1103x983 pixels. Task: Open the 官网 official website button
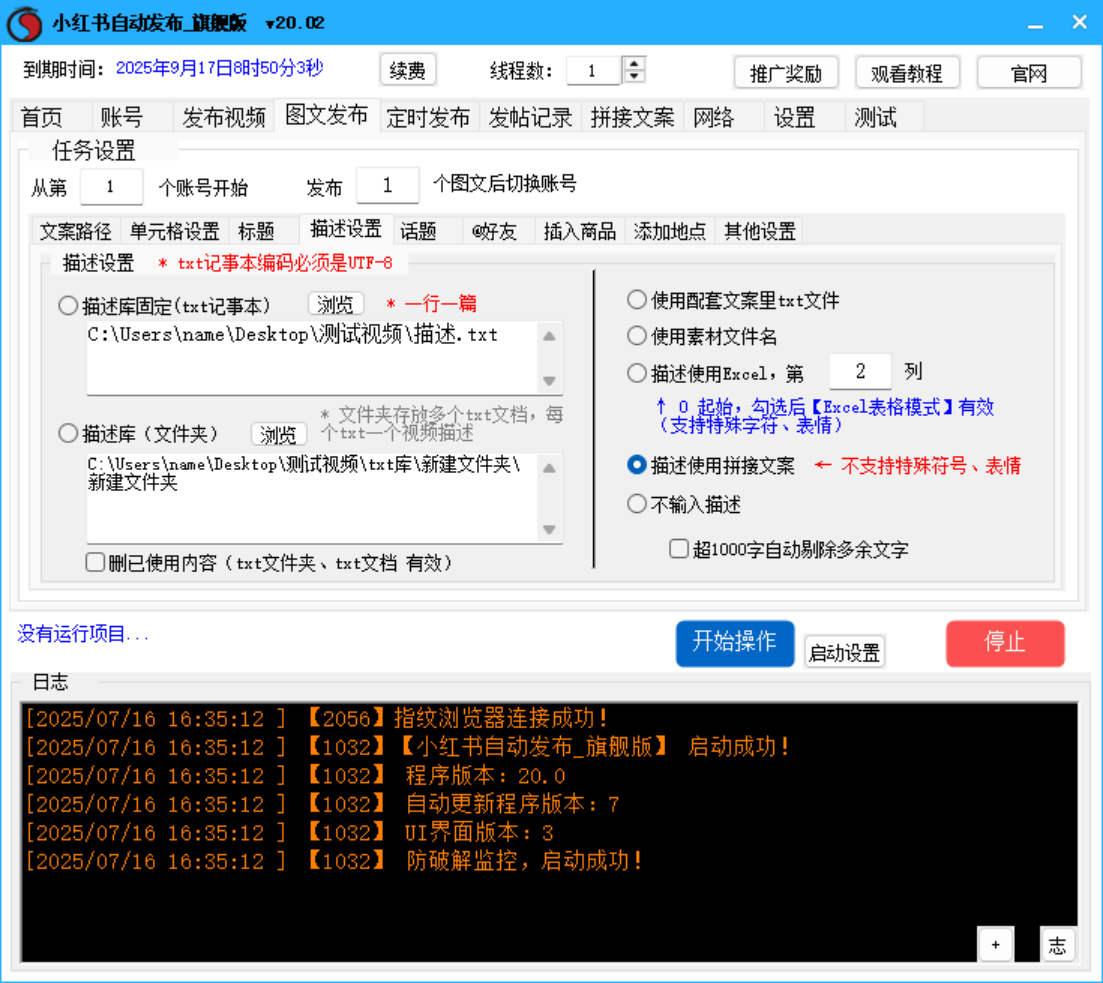click(x=1028, y=72)
